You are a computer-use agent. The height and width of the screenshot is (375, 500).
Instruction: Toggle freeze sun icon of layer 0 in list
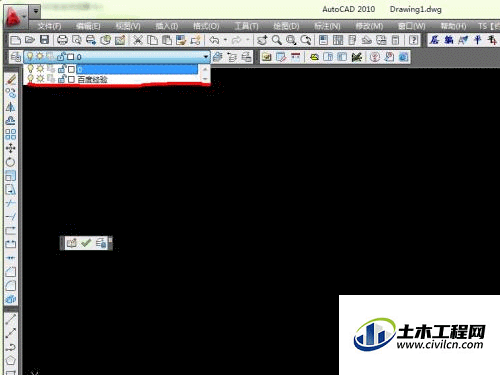(40, 69)
